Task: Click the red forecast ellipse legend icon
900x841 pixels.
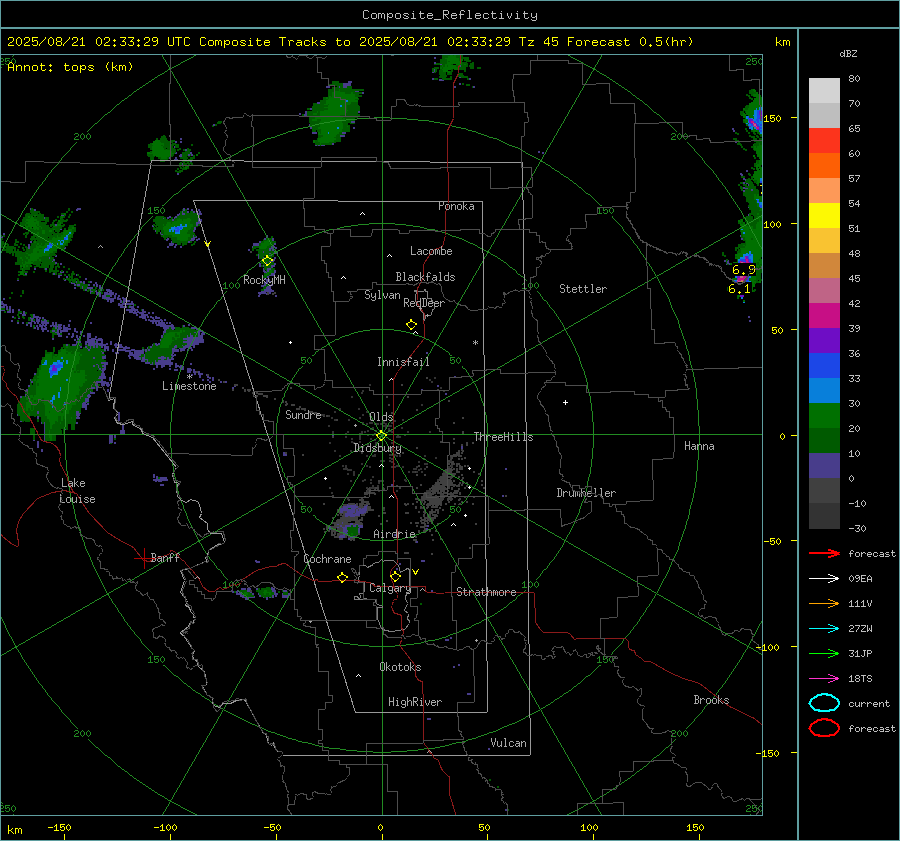Action: click(x=824, y=728)
